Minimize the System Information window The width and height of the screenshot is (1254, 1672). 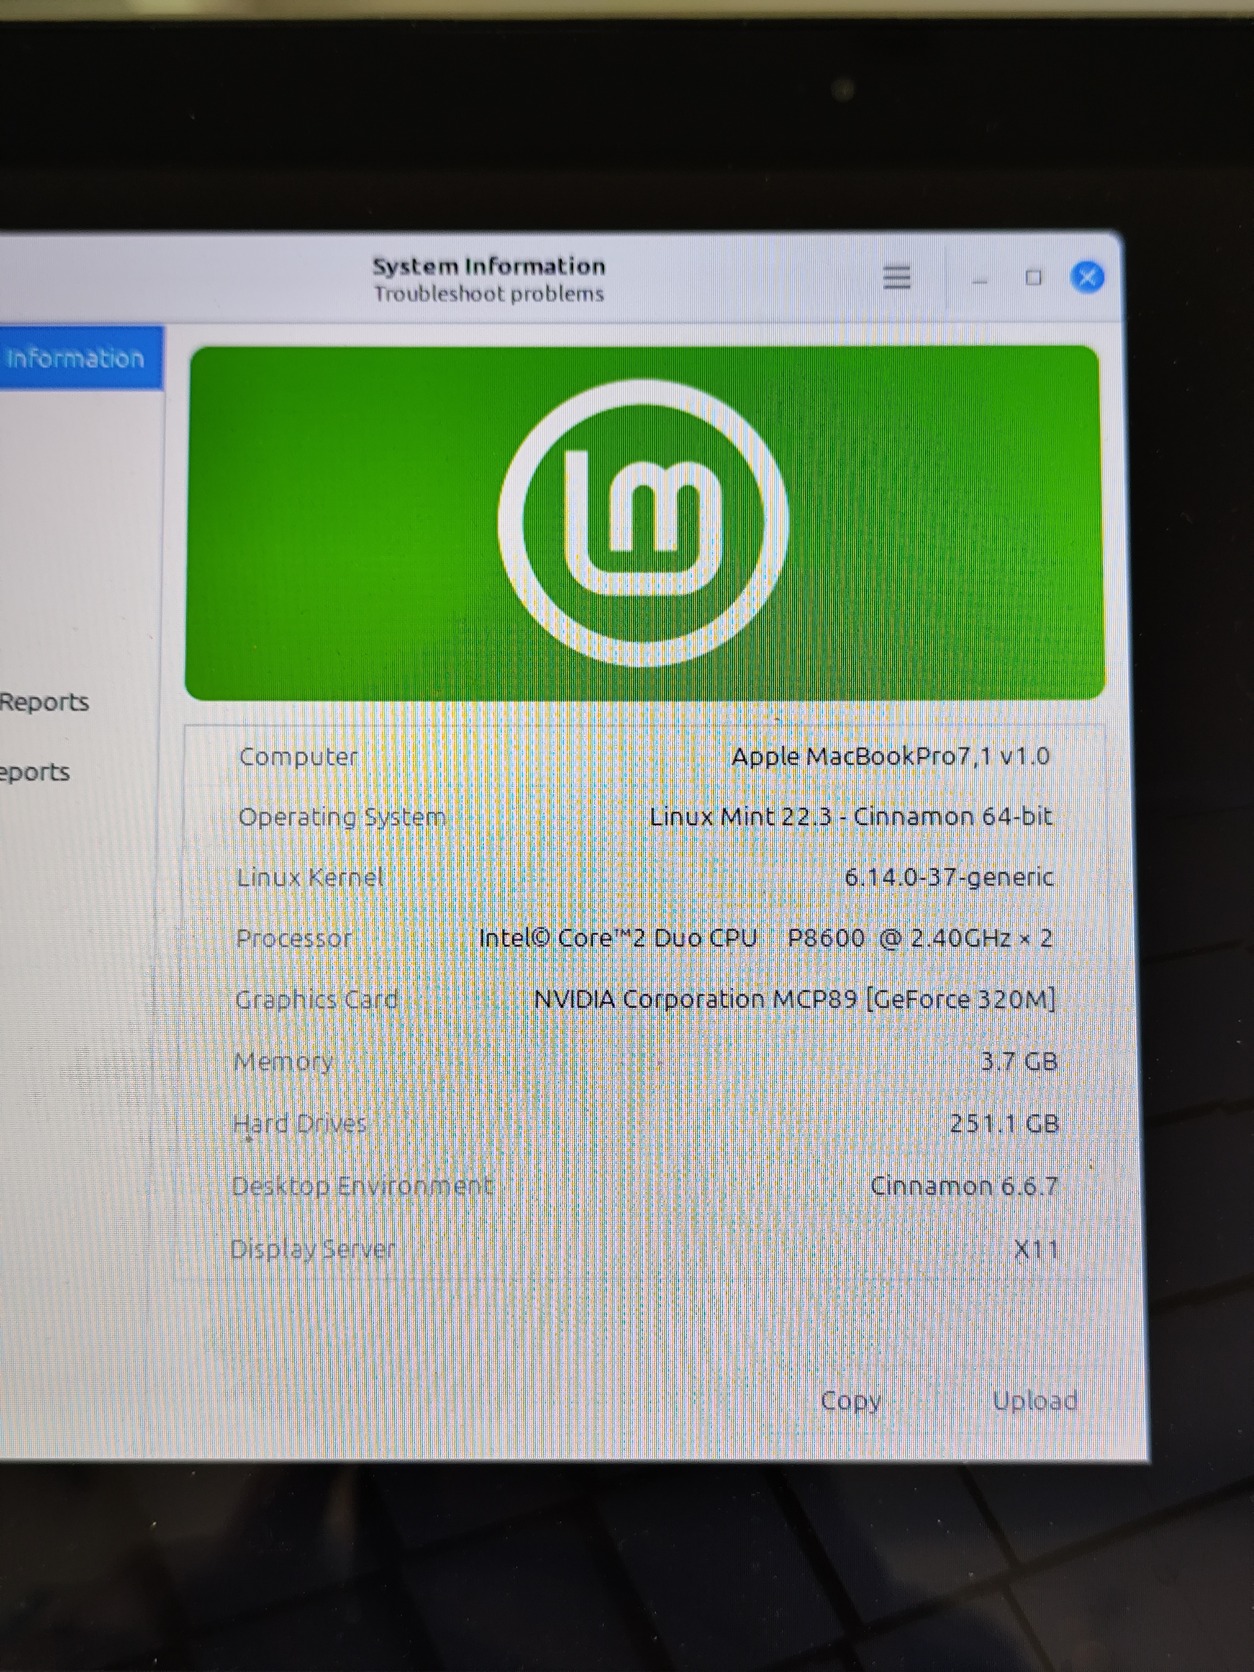tap(980, 279)
